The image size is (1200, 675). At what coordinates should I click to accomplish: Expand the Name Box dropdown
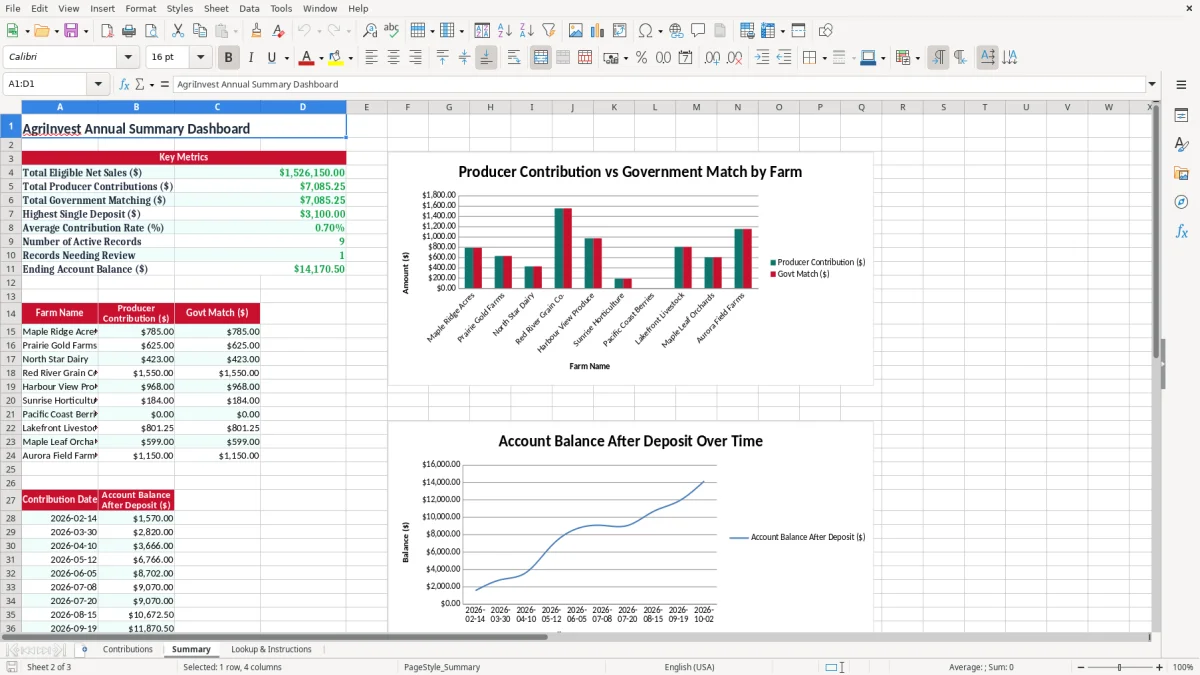100,84
